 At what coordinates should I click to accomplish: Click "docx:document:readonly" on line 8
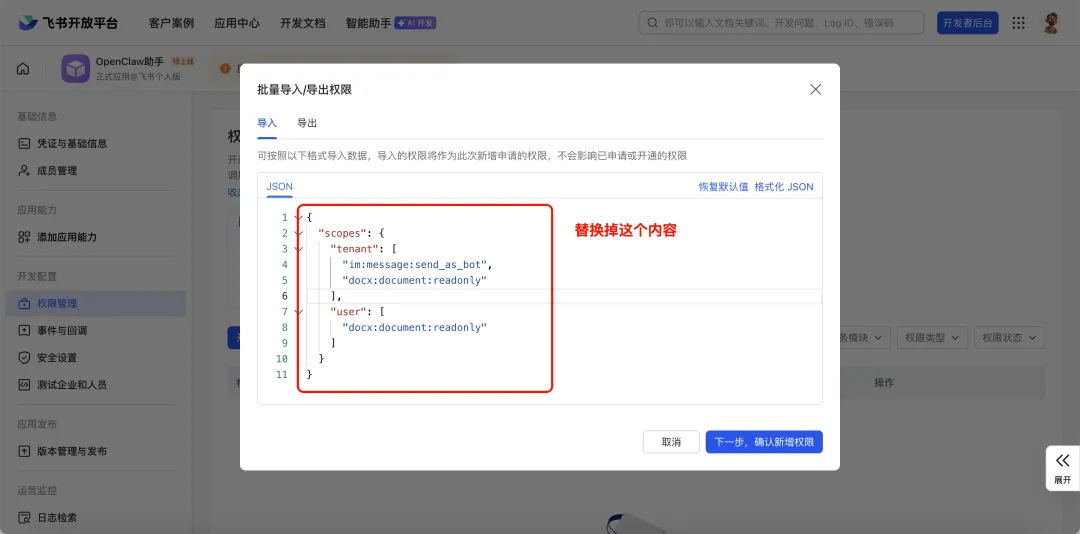(415, 328)
